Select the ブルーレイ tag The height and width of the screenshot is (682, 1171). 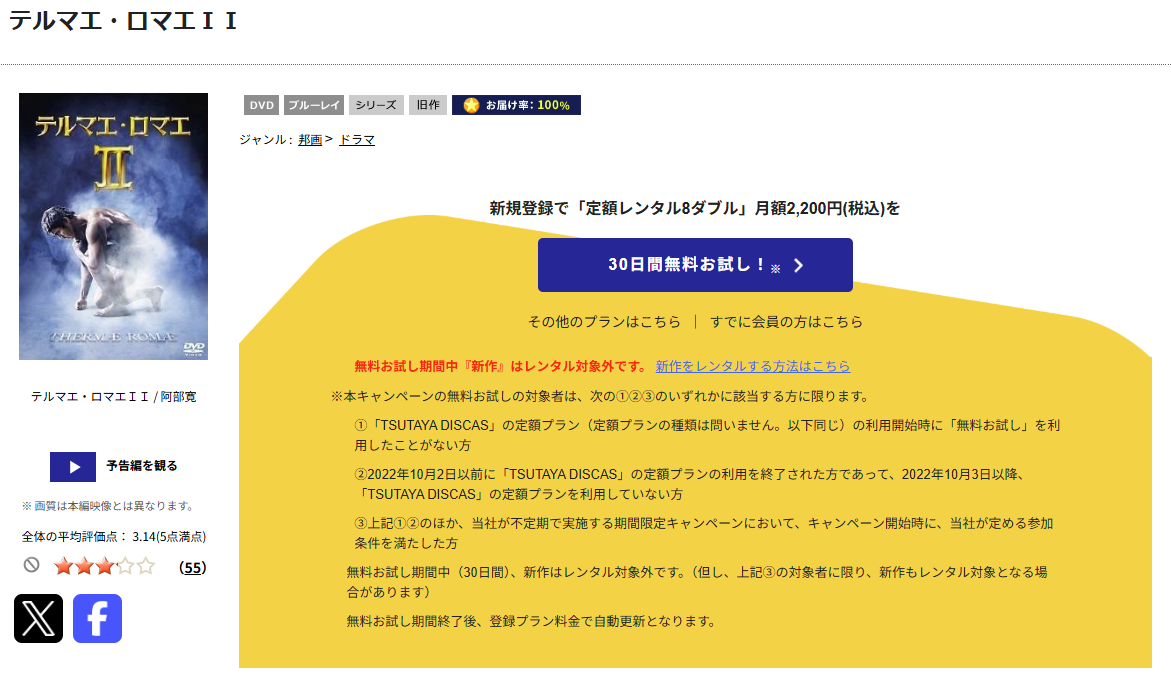pos(314,105)
